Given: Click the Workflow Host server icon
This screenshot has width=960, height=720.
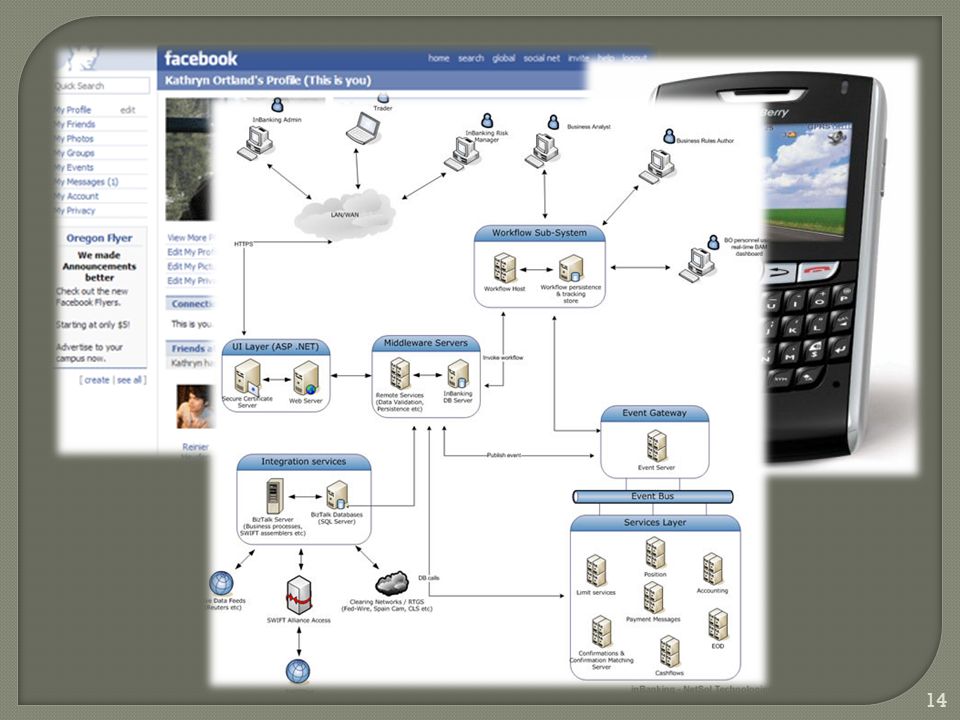Looking at the screenshot, I should pyautogui.click(x=505, y=268).
